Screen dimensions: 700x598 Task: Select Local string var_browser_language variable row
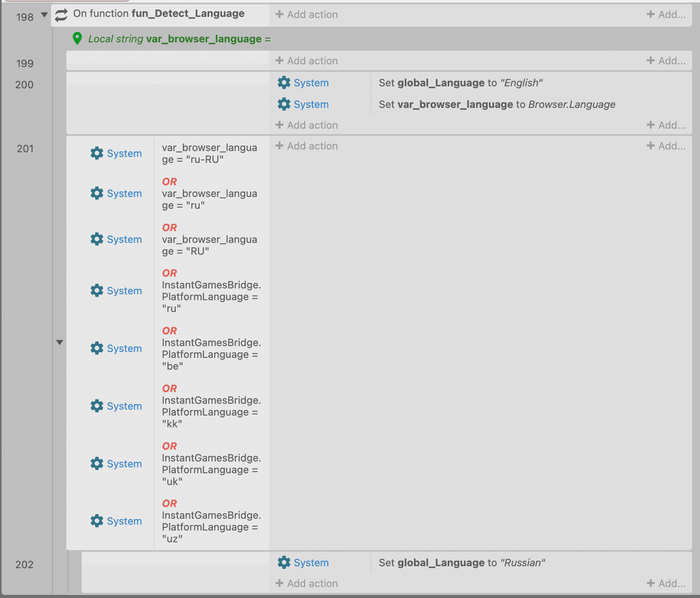tap(179, 39)
